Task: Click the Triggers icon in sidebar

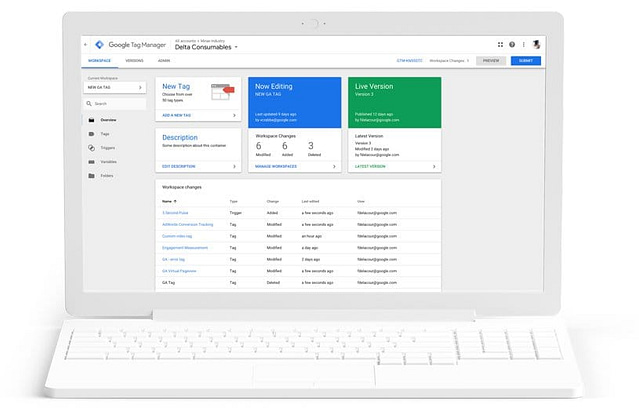Action: 91,148
